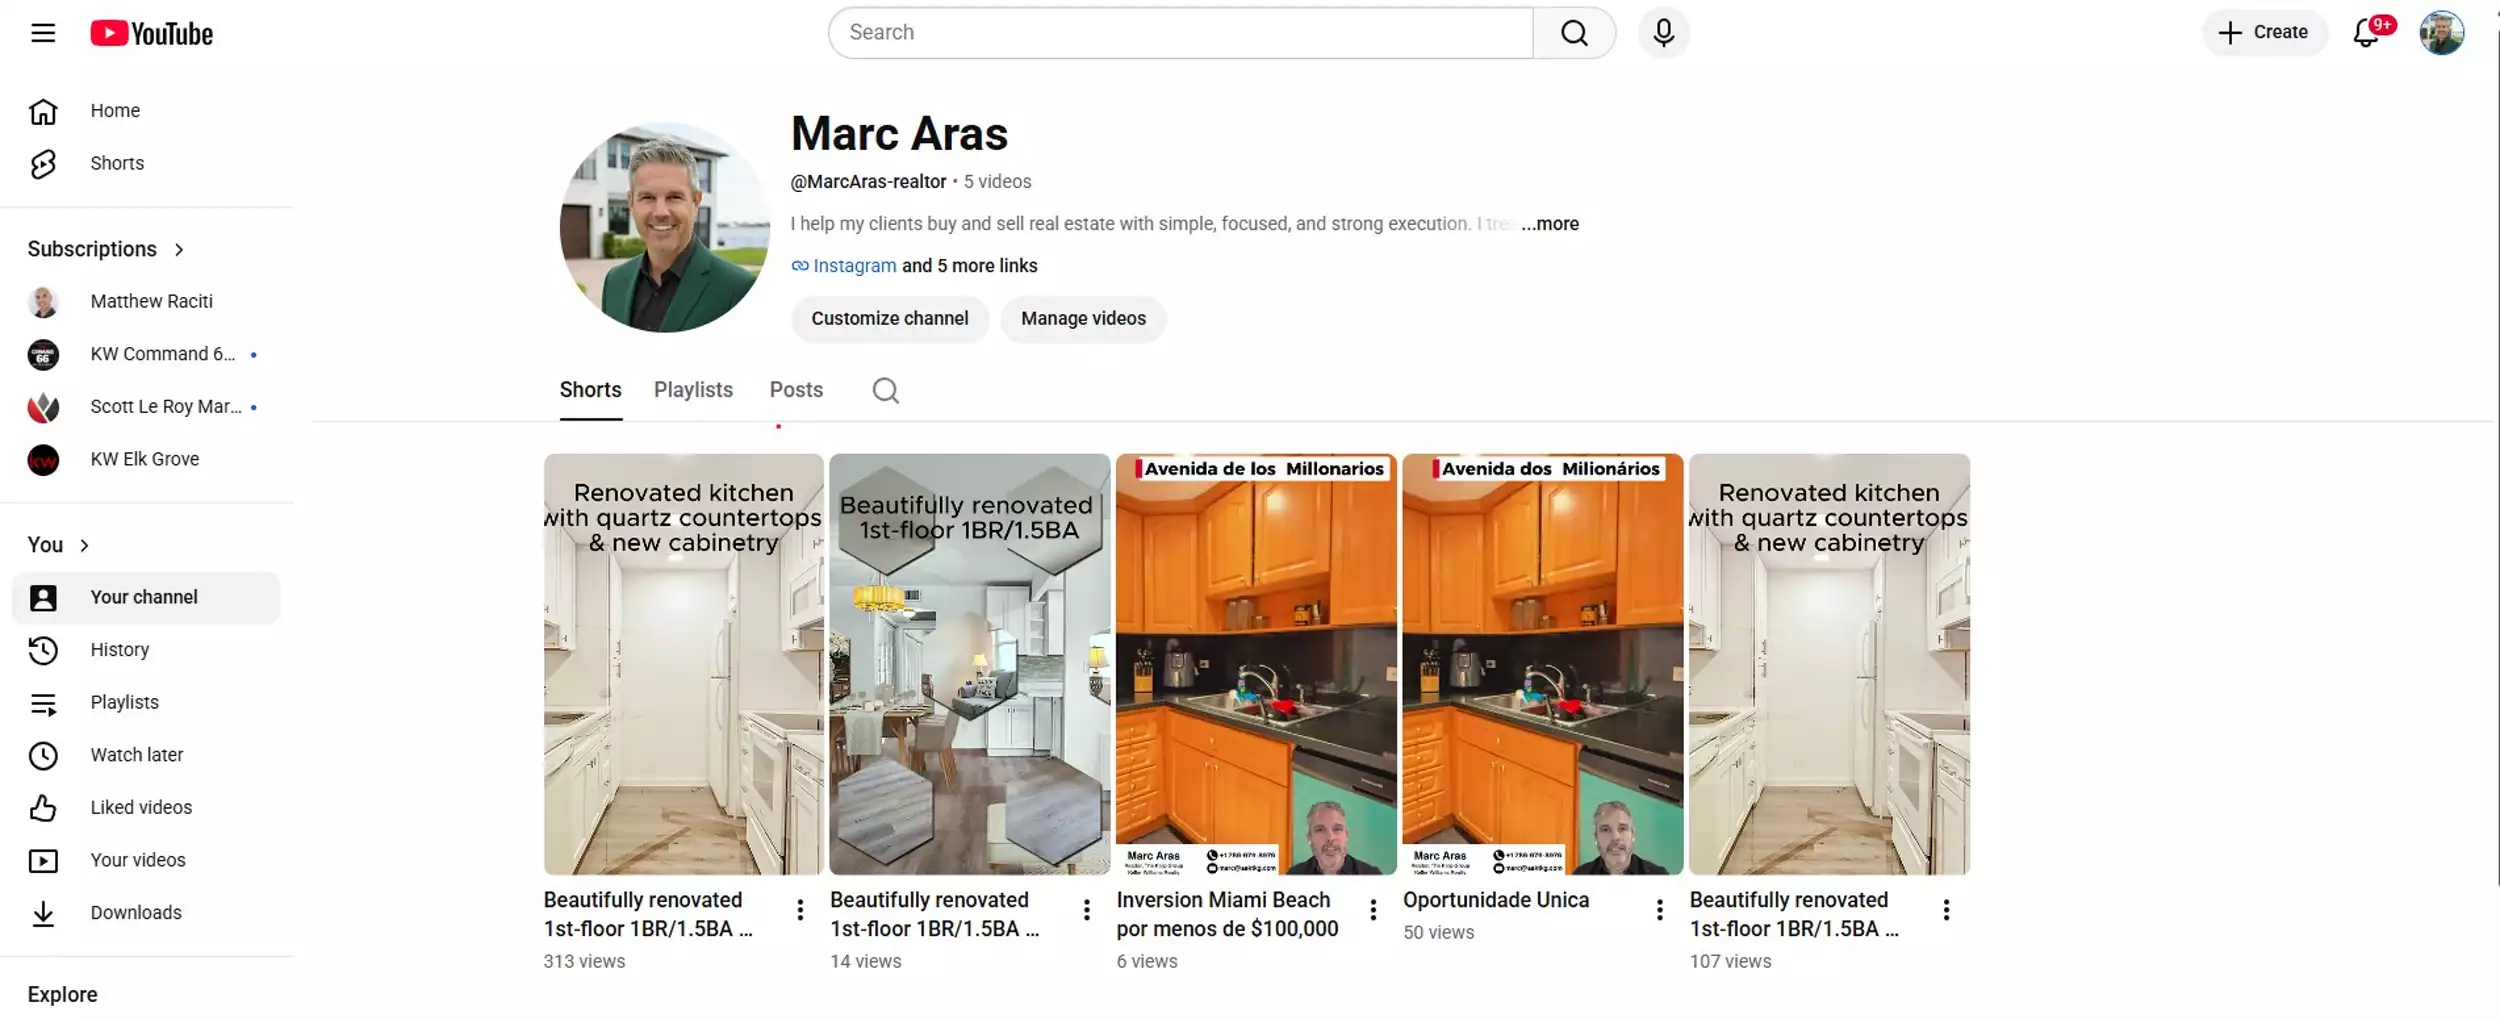2500x1019 pixels.
Task: Click the magnifier search button
Action: tap(1574, 33)
